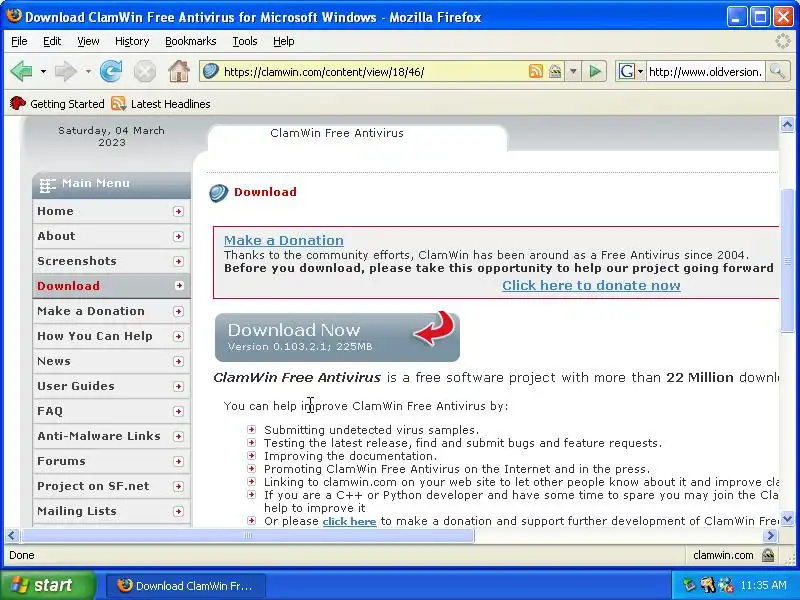
Task: Open the Forward history dropdown arrow
Action: coord(88,71)
